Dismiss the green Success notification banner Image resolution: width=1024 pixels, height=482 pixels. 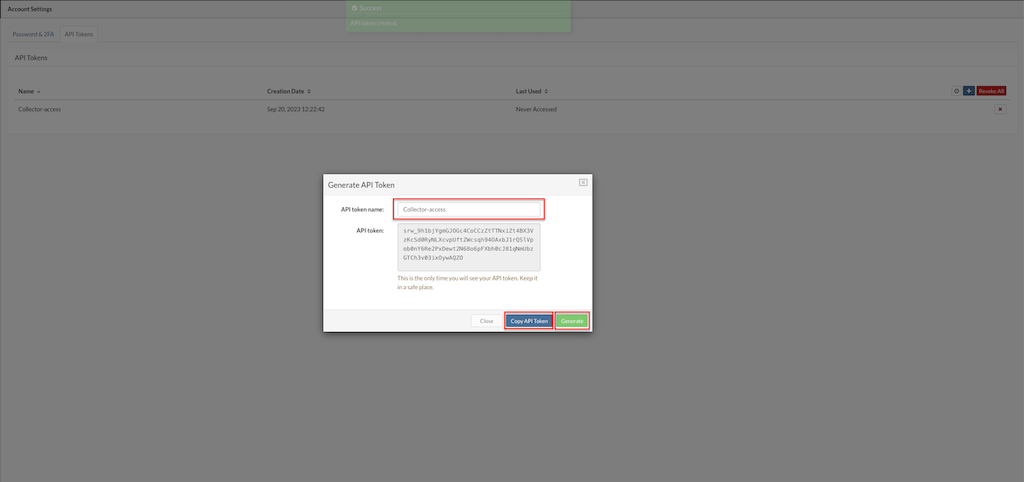(x=458, y=15)
